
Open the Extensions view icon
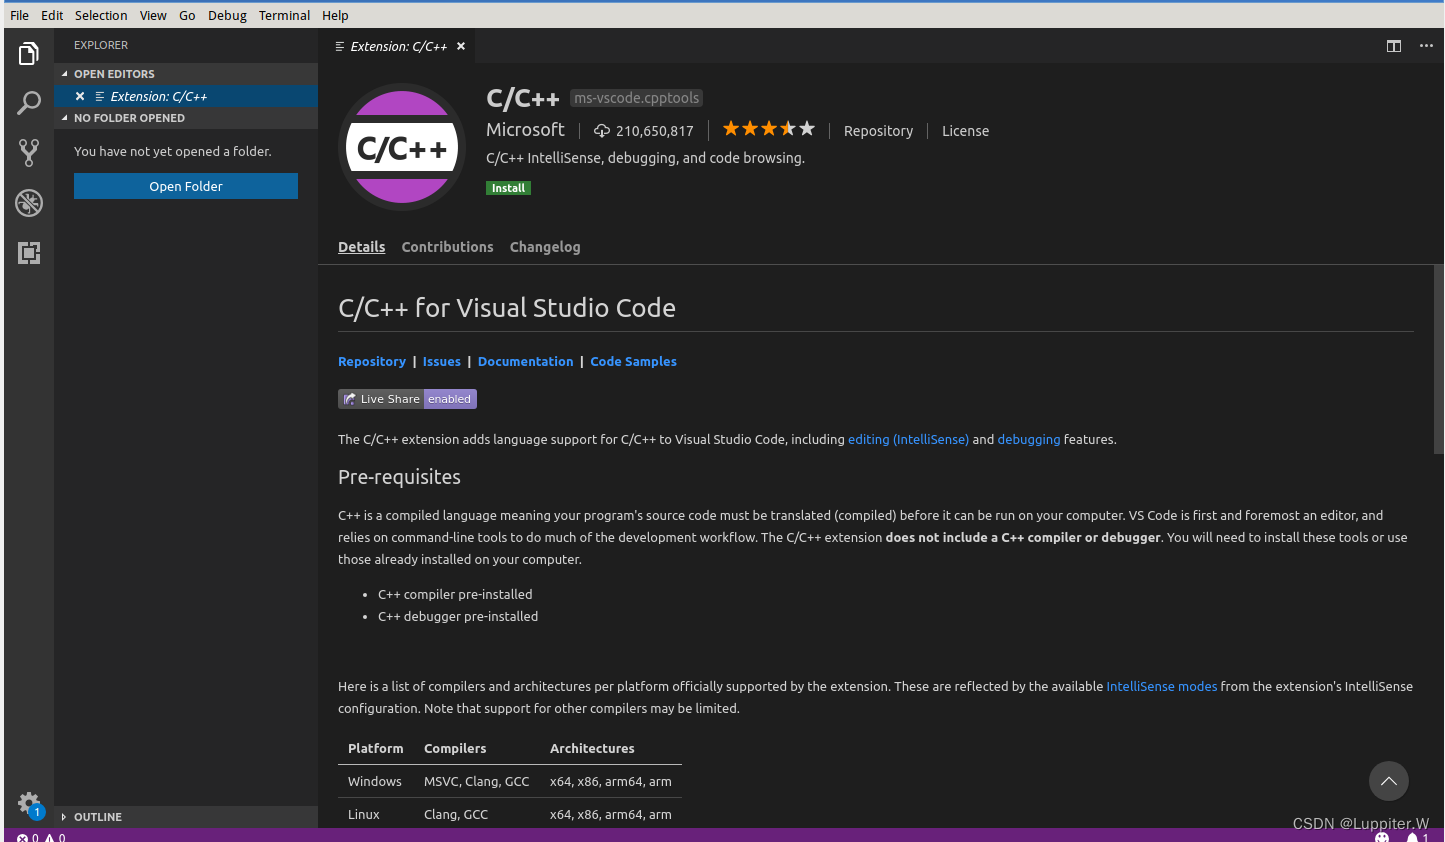coord(28,252)
